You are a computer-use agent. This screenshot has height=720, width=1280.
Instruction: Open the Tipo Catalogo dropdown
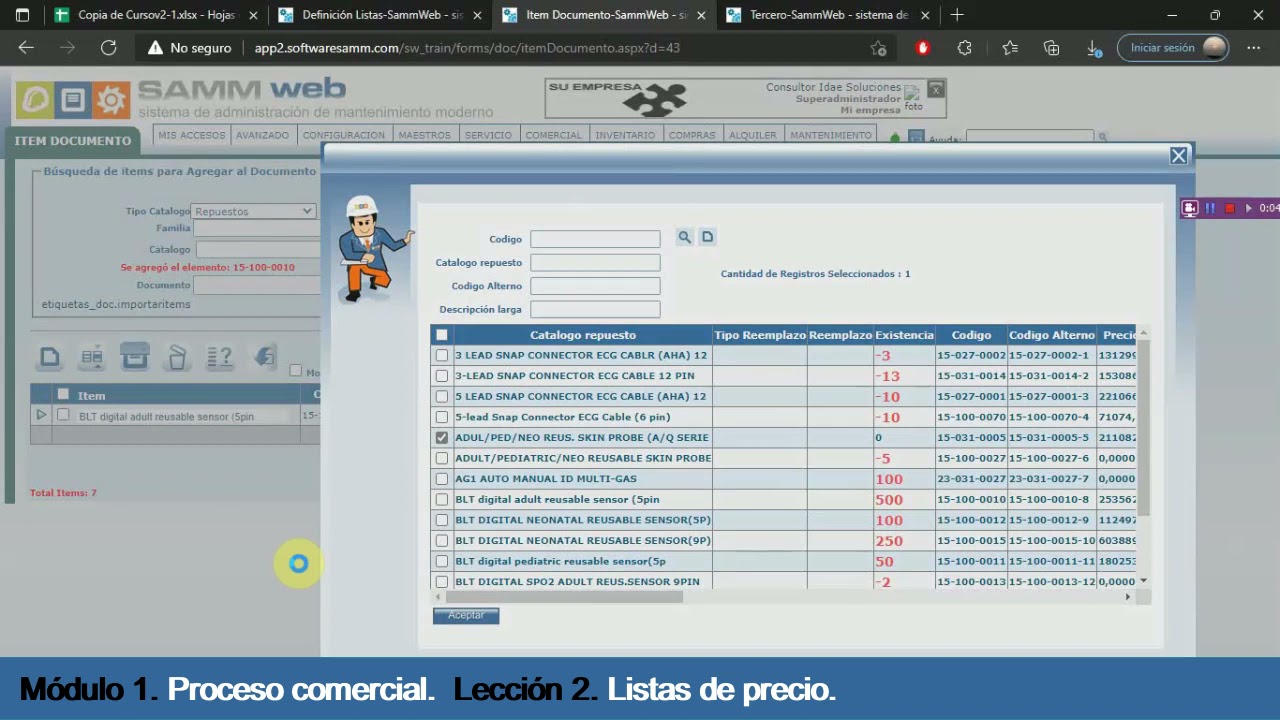click(254, 211)
